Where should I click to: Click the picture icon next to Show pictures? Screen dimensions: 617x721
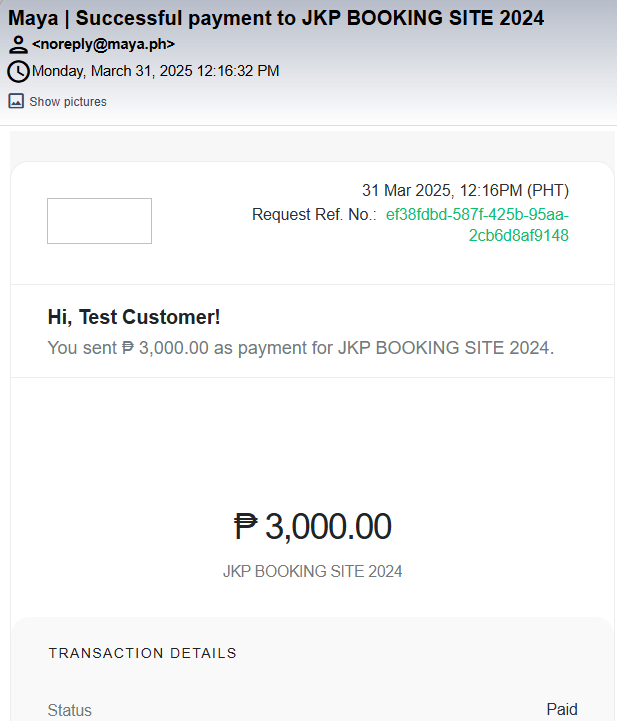tap(16, 101)
